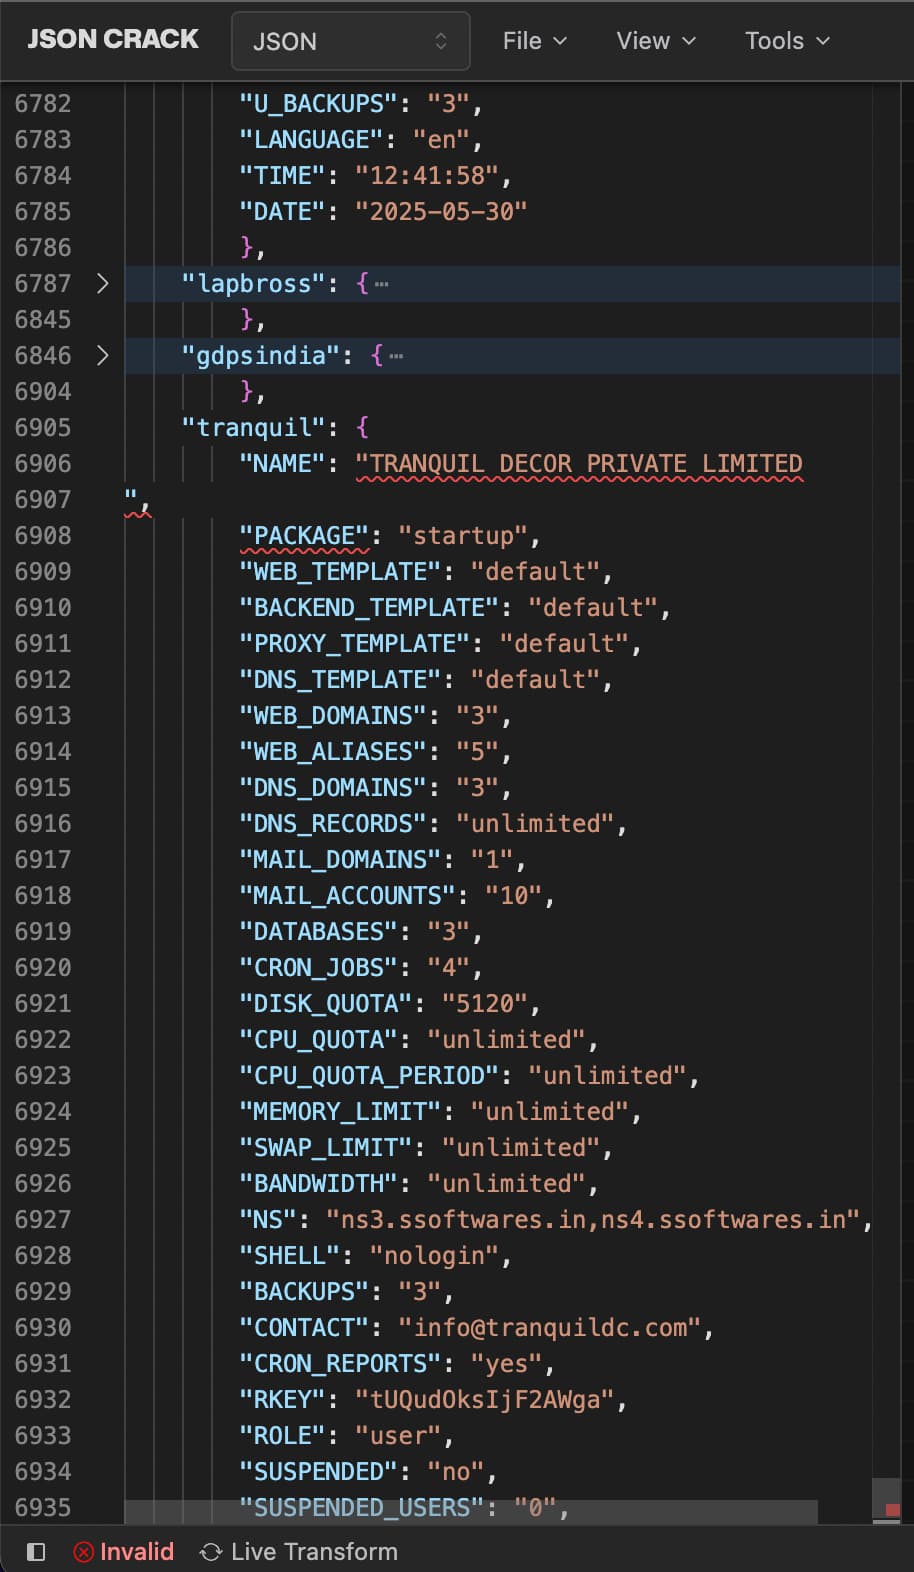Click the "ns3.ssoftwares.in,ns4.ssoftwares.in" value
The width and height of the screenshot is (914, 1572).
594,1219
